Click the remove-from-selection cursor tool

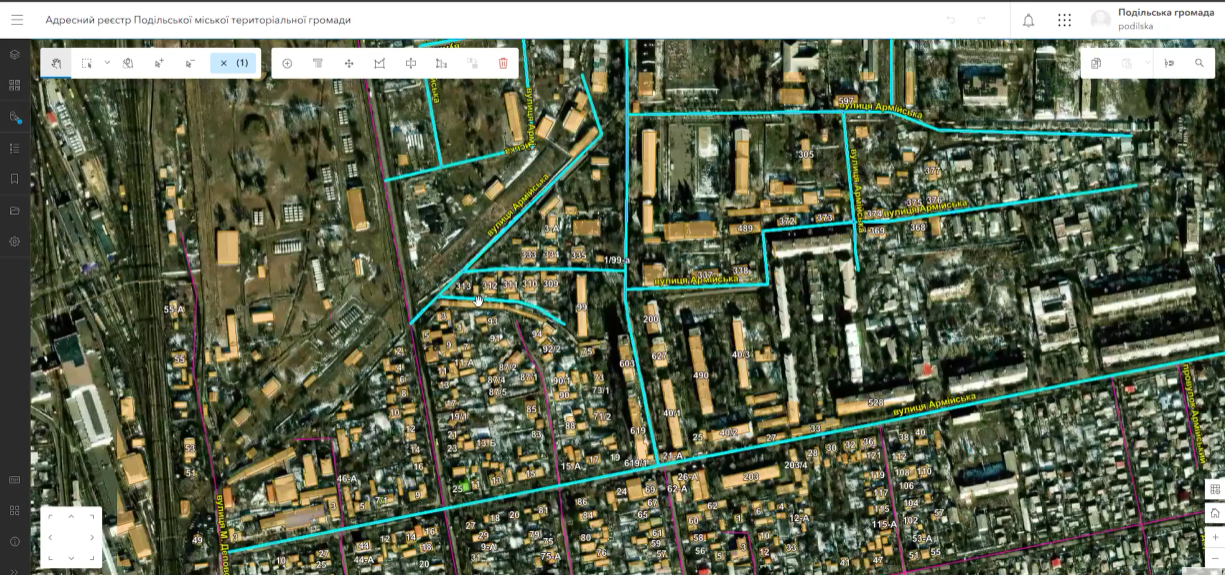tap(190, 63)
